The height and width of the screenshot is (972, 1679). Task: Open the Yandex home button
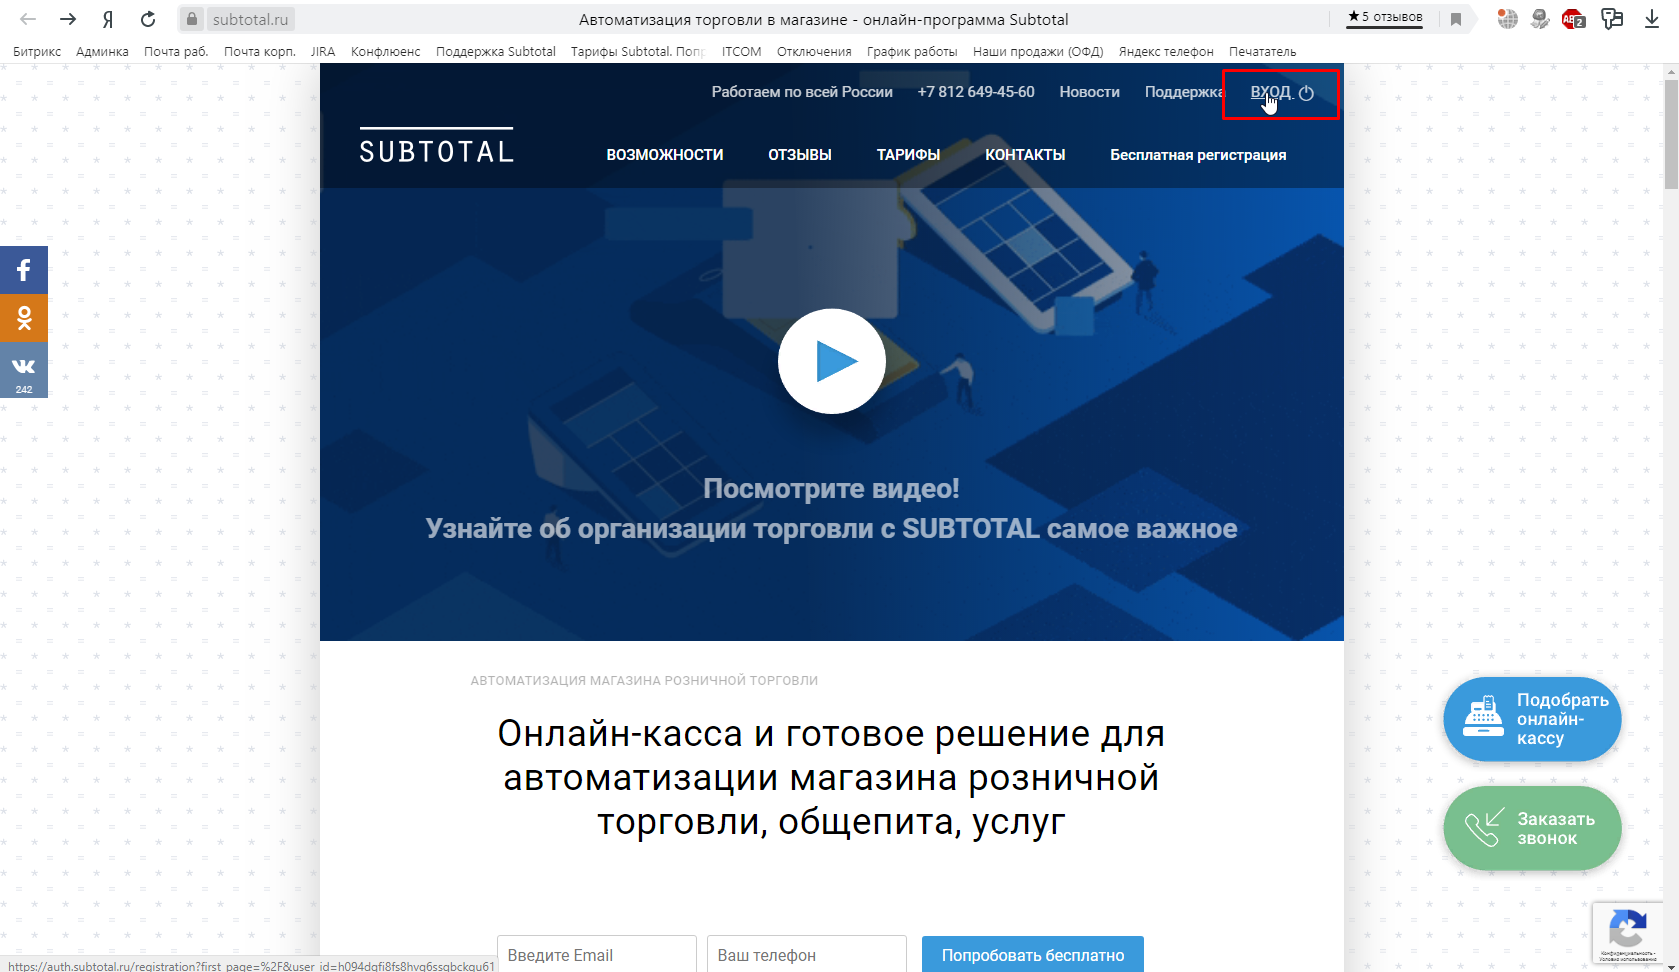click(x=108, y=19)
